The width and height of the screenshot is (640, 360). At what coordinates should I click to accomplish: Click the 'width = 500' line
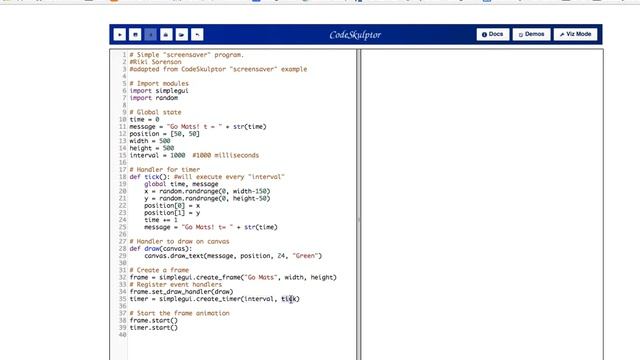click(x=150, y=141)
